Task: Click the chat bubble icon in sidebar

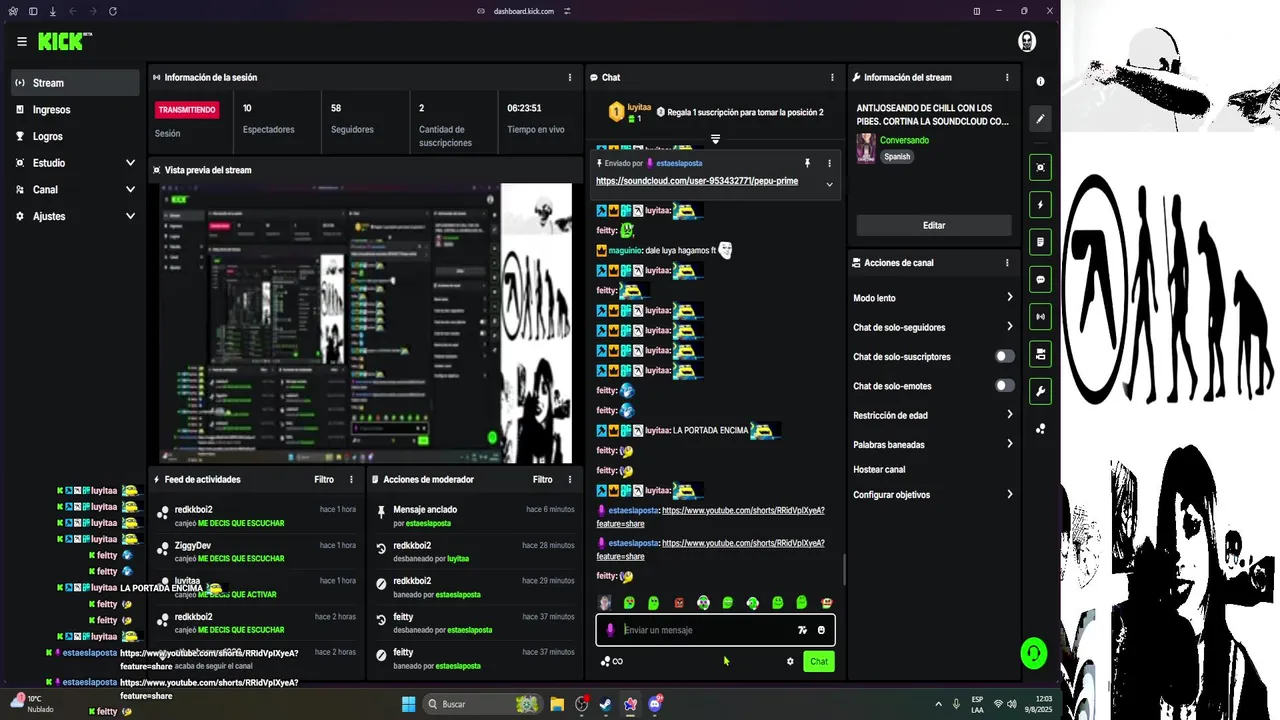Action: (1040, 280)
